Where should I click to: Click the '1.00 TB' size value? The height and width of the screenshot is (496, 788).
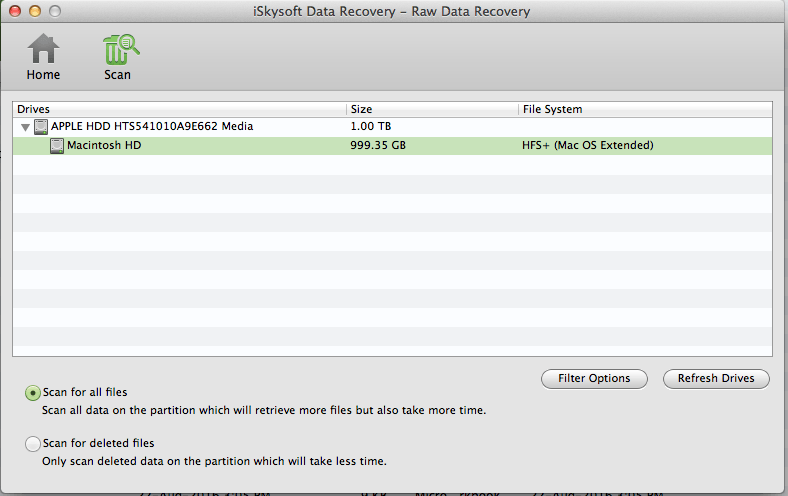pos(370,126)
